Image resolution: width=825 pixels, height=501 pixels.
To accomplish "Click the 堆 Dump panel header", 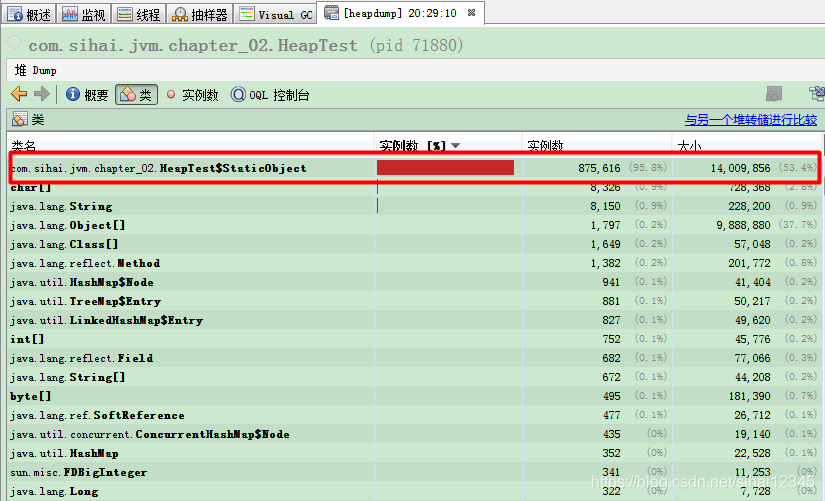I will click(x=36, y=70).
